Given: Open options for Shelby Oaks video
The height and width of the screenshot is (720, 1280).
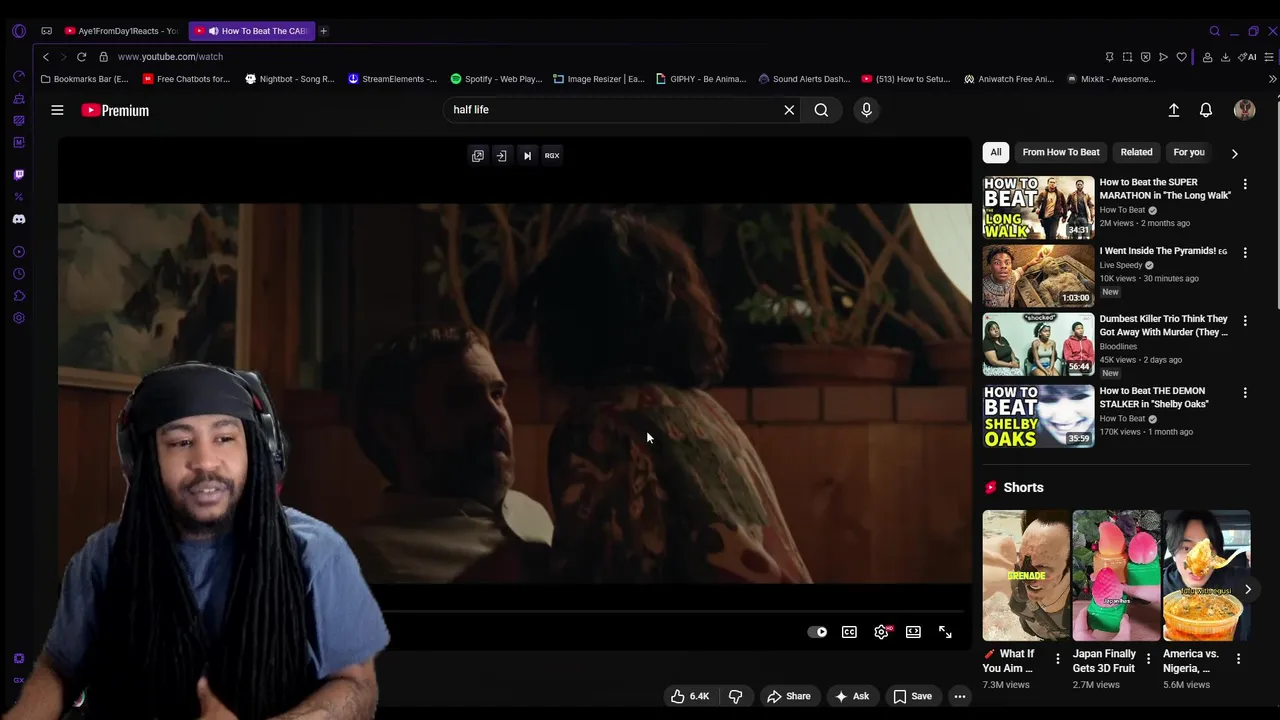Looking at the screenshot, I should click(x=1245, y=393).
